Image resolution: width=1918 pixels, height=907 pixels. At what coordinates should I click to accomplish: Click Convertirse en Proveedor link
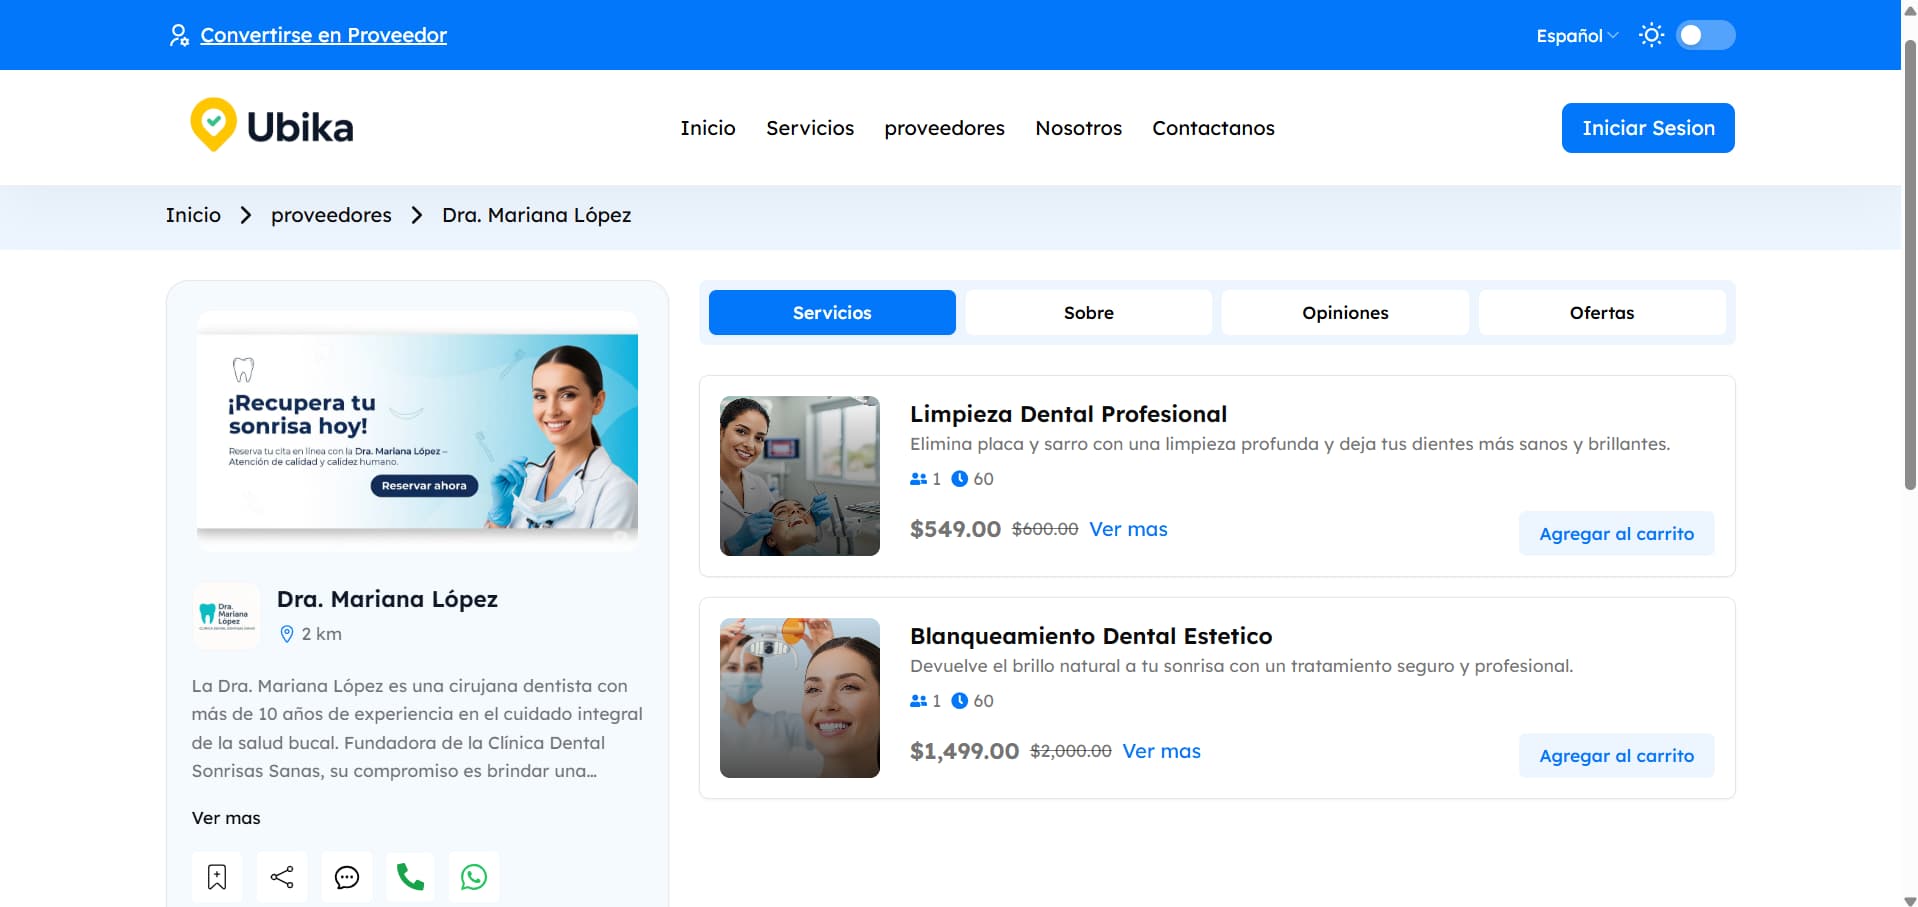[324, 35]
